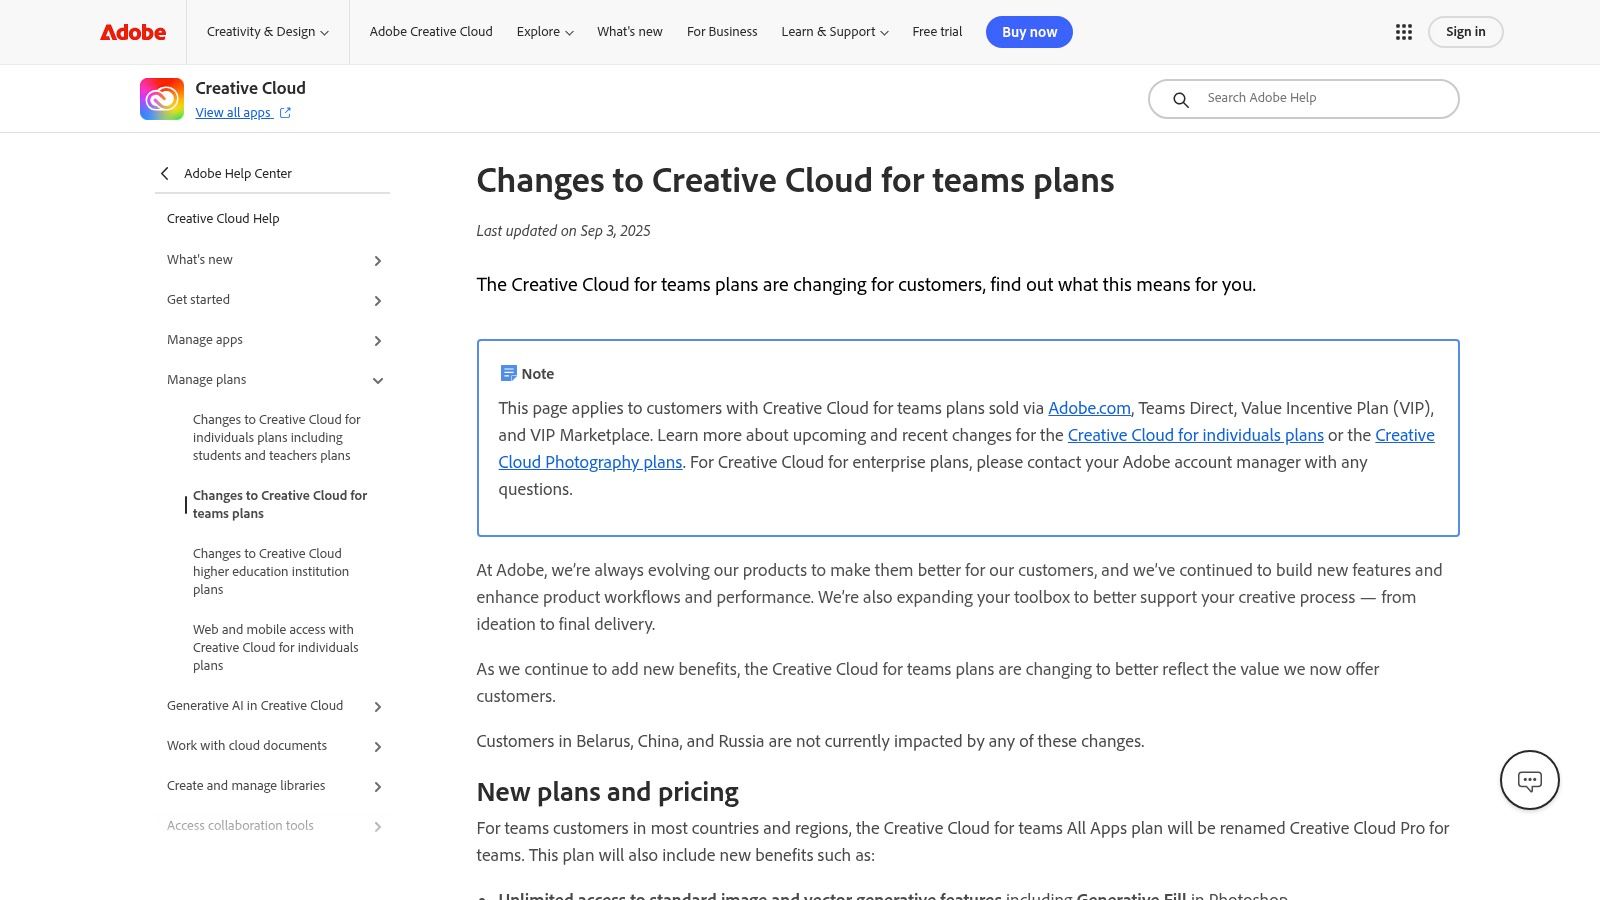Viewport: 1600px width, 900px height.
Task: Open the Learn & Support dropdown
Action: click(834, 32)
